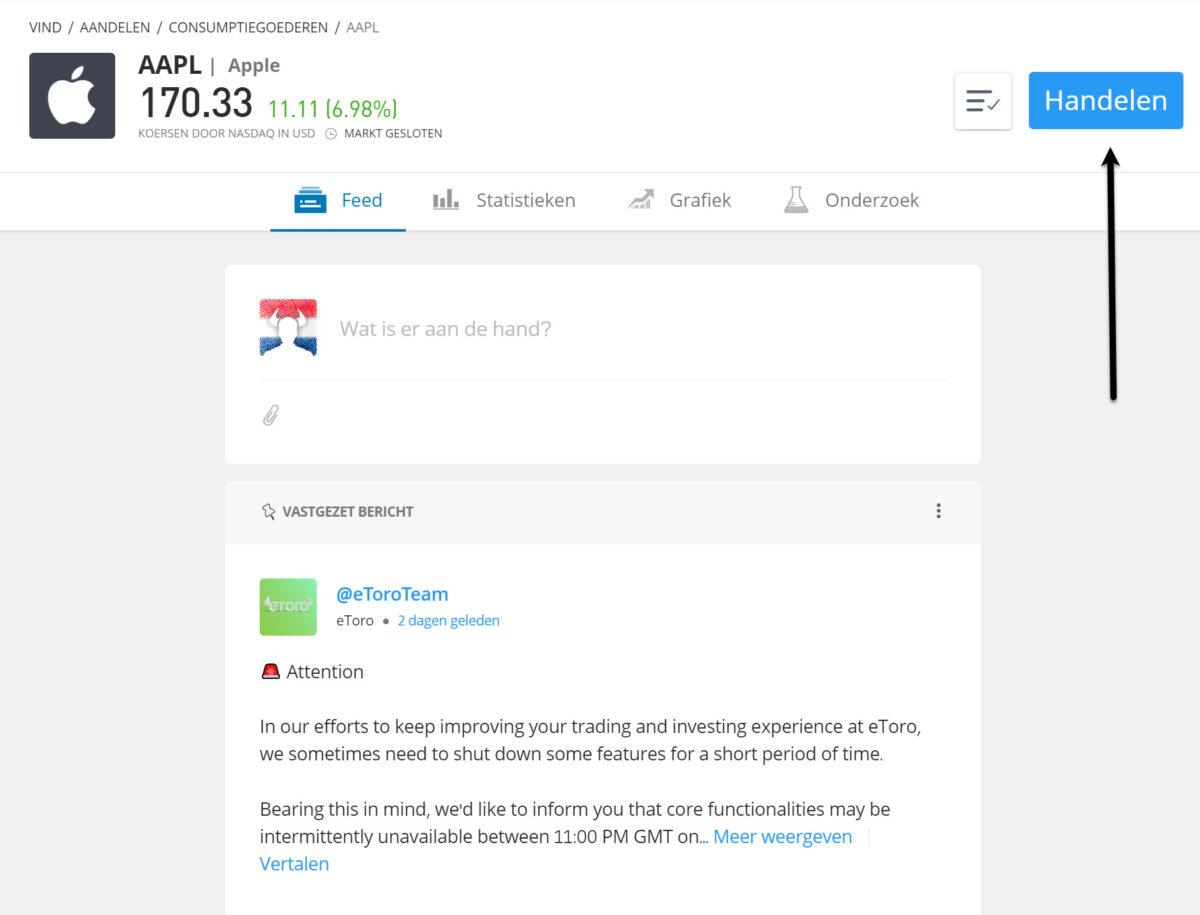Click the Feed tab icon
Screen dimensions: 1200x915
point(310,200)
